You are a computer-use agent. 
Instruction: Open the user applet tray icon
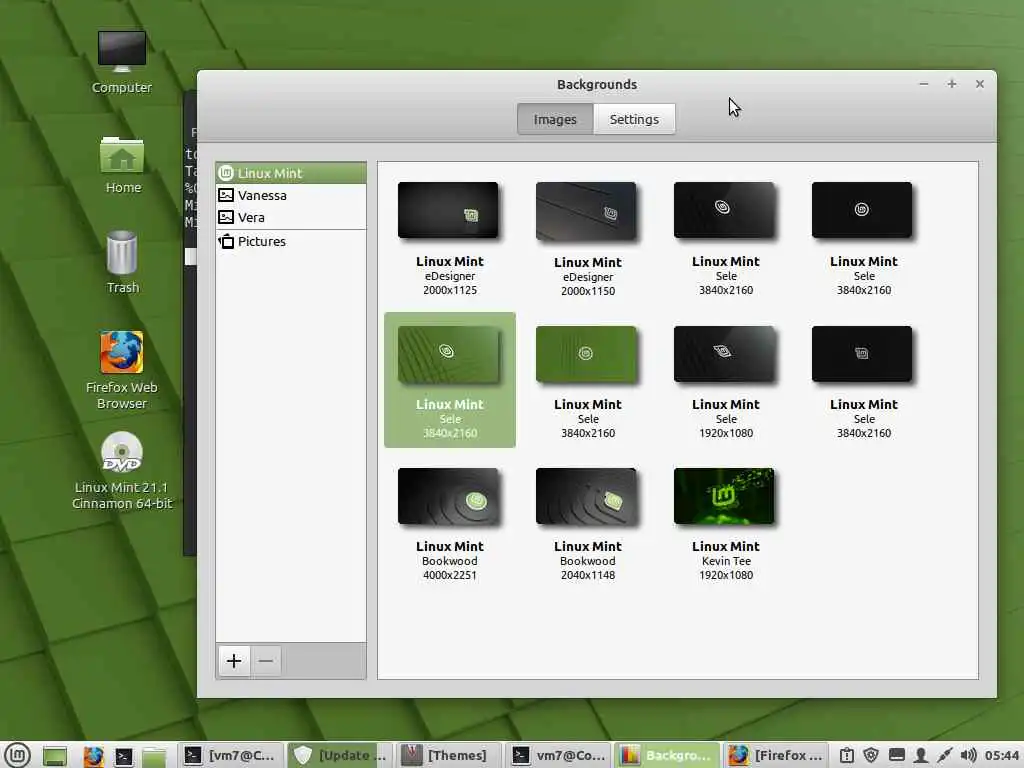click(921, 756)
